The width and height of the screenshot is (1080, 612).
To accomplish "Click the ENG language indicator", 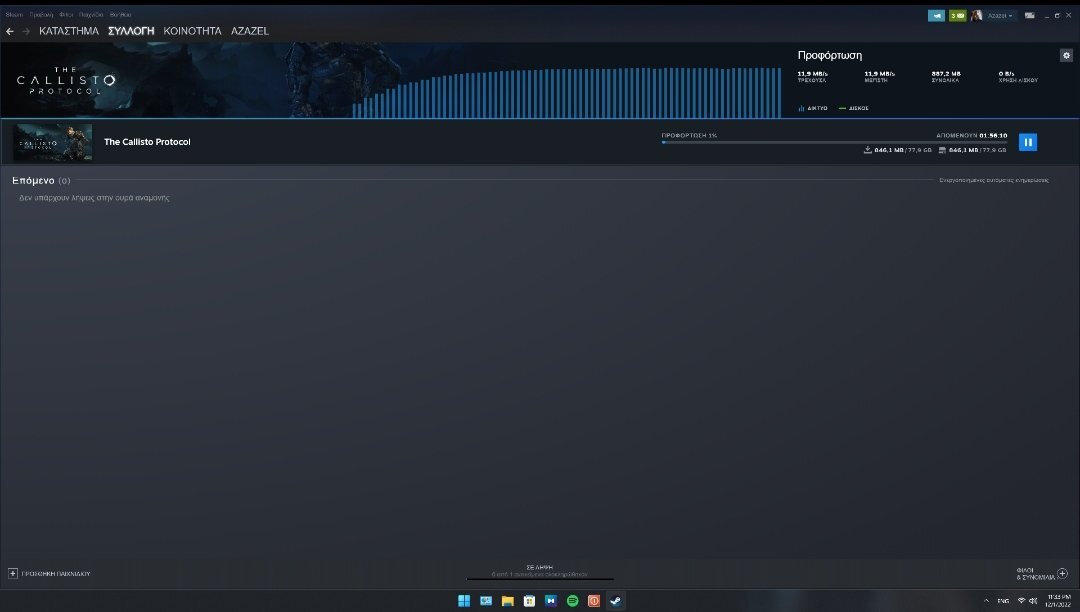I will click(x=1003, y=601).
